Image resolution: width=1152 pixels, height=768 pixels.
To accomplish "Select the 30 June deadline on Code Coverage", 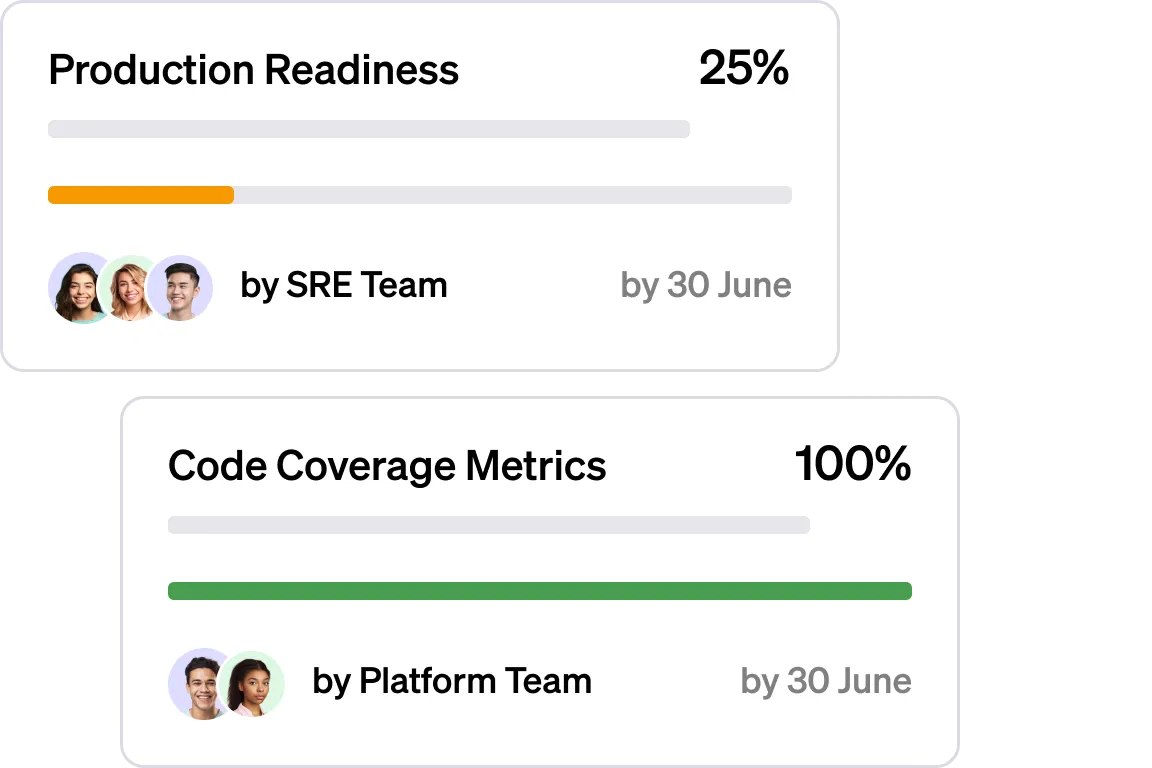I will click(827, 682).
